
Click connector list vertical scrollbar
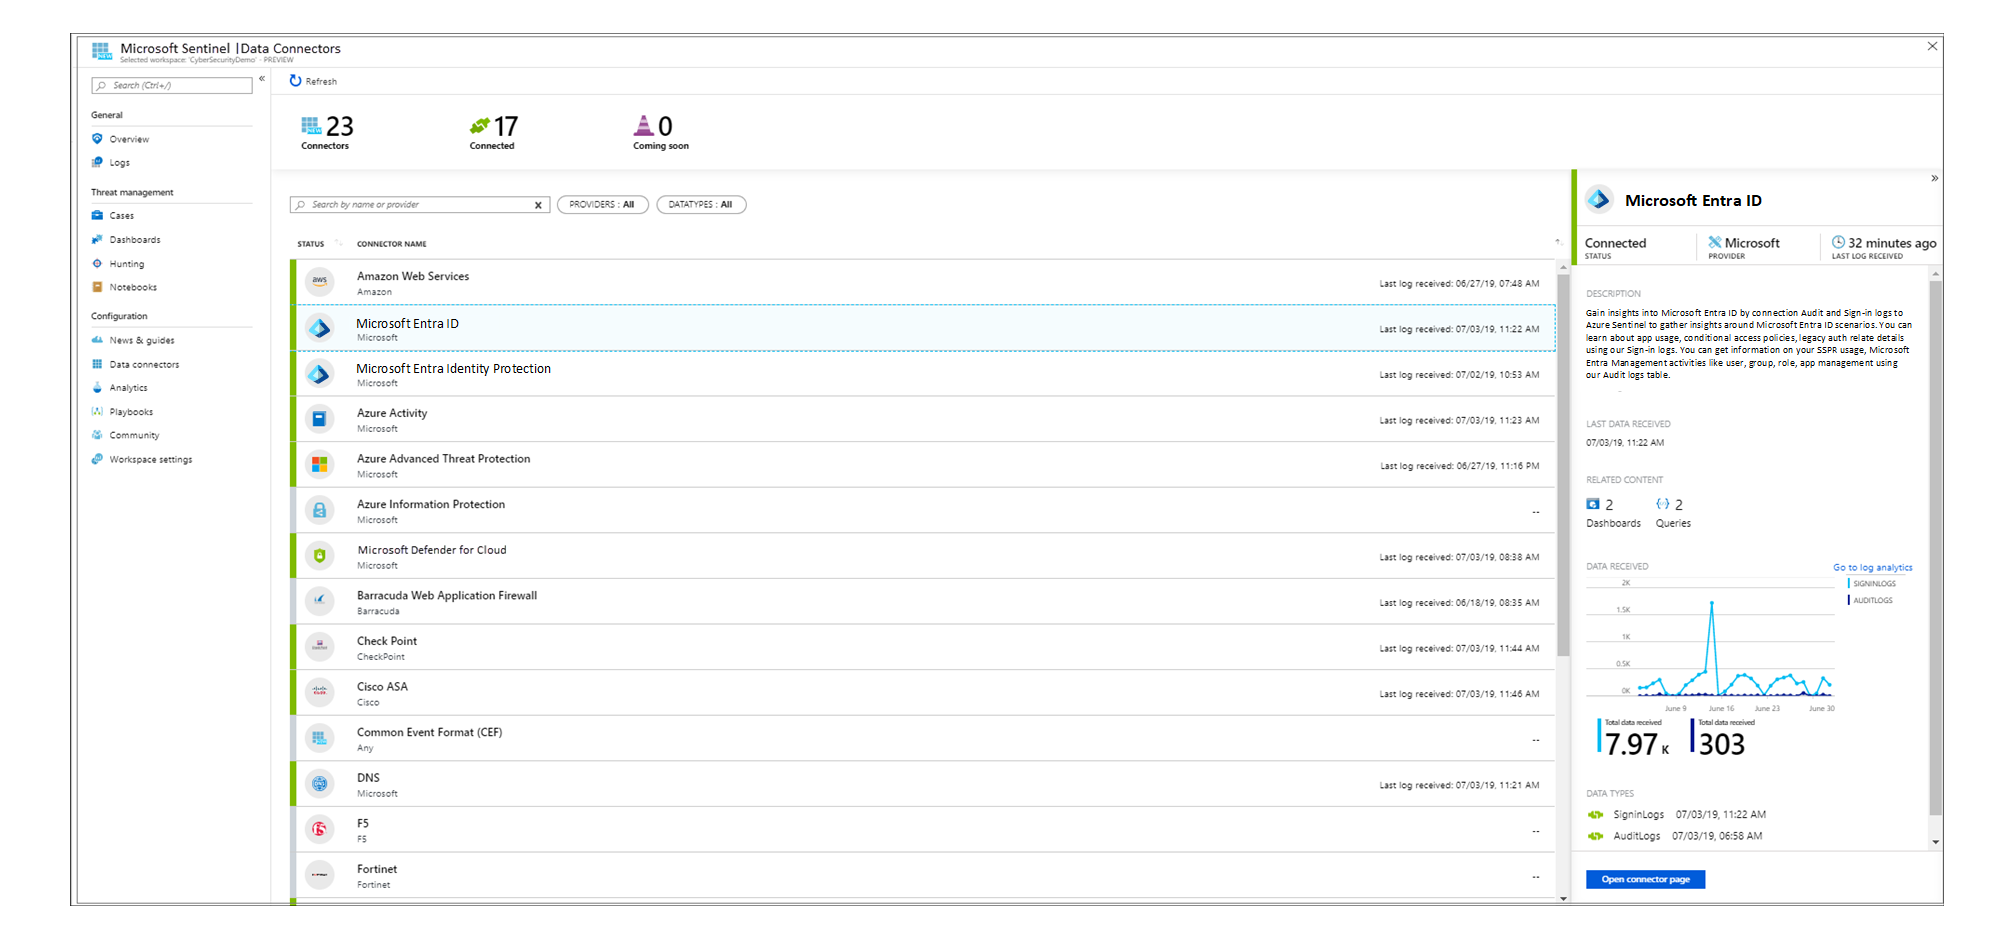1563,465
